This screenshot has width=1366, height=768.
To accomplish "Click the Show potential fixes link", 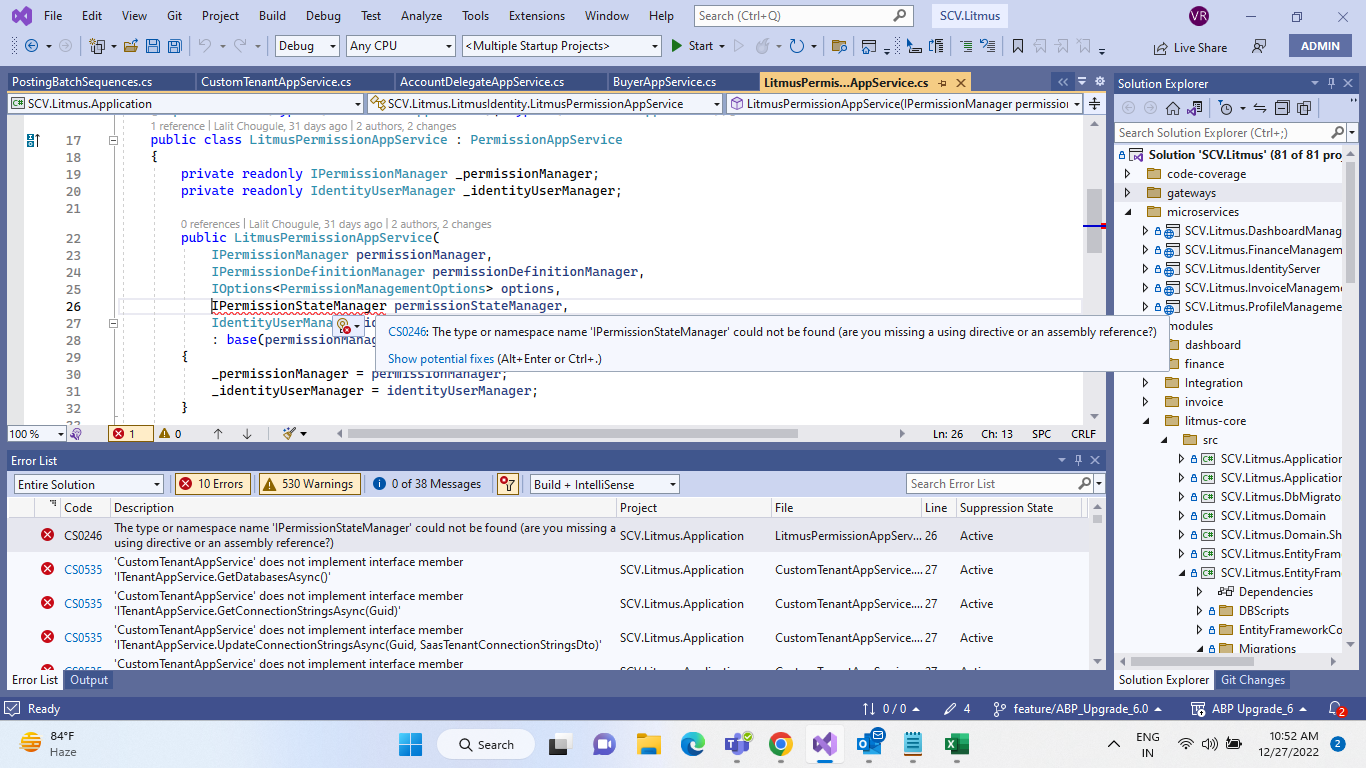I will click(x=441, y=358).
